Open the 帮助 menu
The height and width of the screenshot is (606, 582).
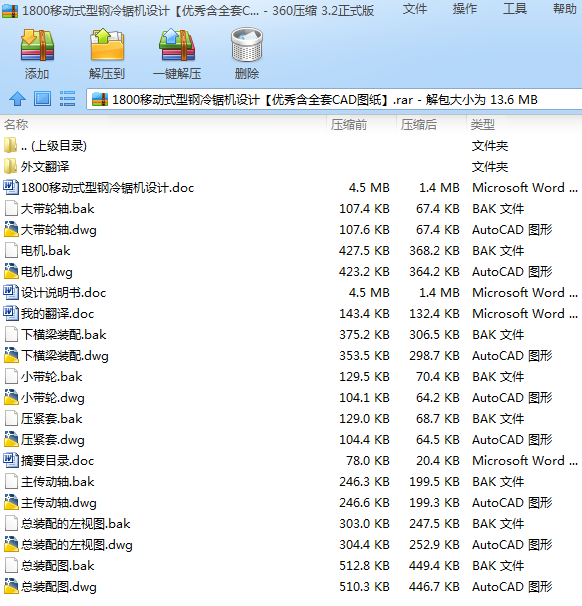click(x=565, y=9)
